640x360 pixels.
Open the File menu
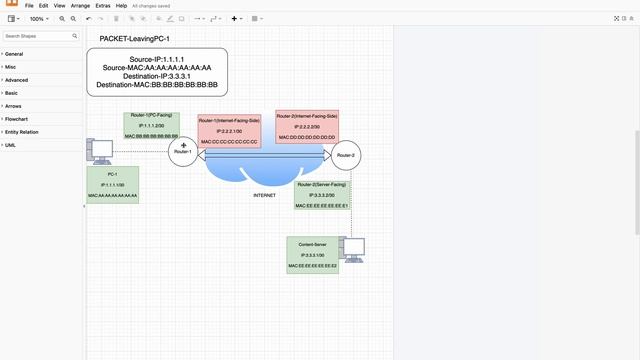[29, 6]
